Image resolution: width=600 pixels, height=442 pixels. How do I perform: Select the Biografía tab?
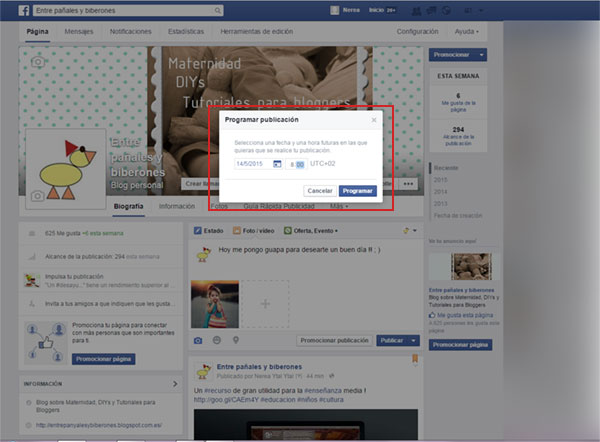point(129,206)
